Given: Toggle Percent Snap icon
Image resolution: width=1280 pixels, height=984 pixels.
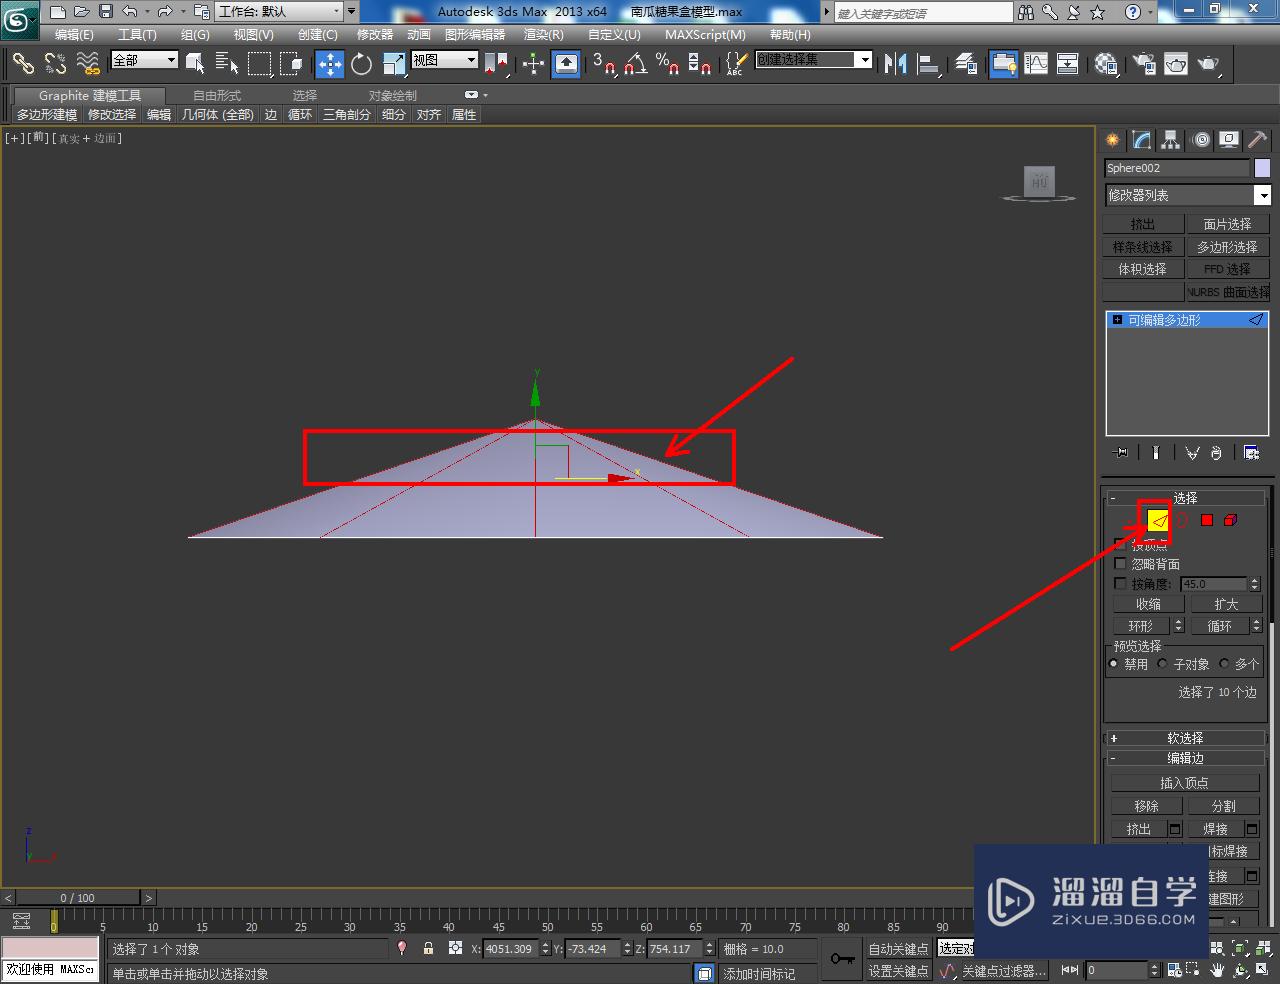Looking at the screenshot, I should pyautogui.click(x=667, y=64).
